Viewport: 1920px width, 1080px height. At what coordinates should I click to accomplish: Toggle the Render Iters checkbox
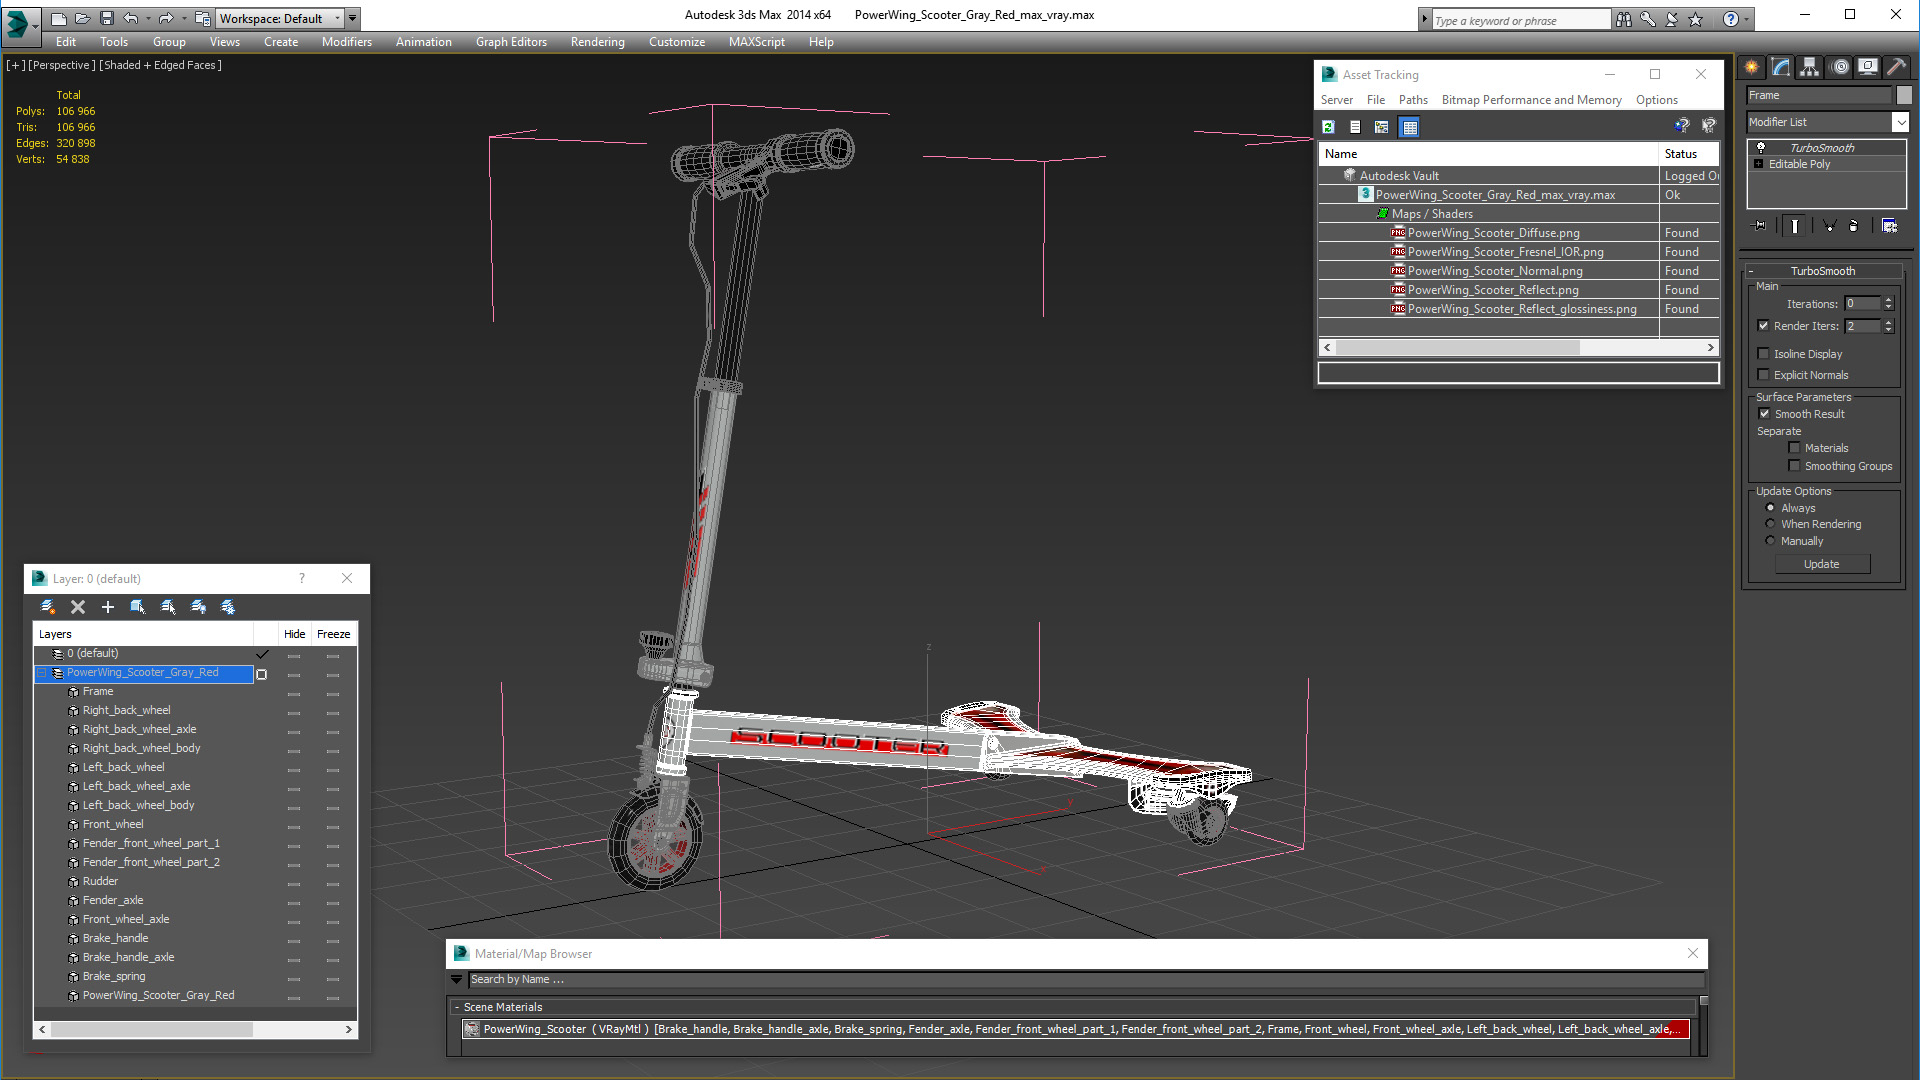pyautogui.click(x=1763, y=326)
